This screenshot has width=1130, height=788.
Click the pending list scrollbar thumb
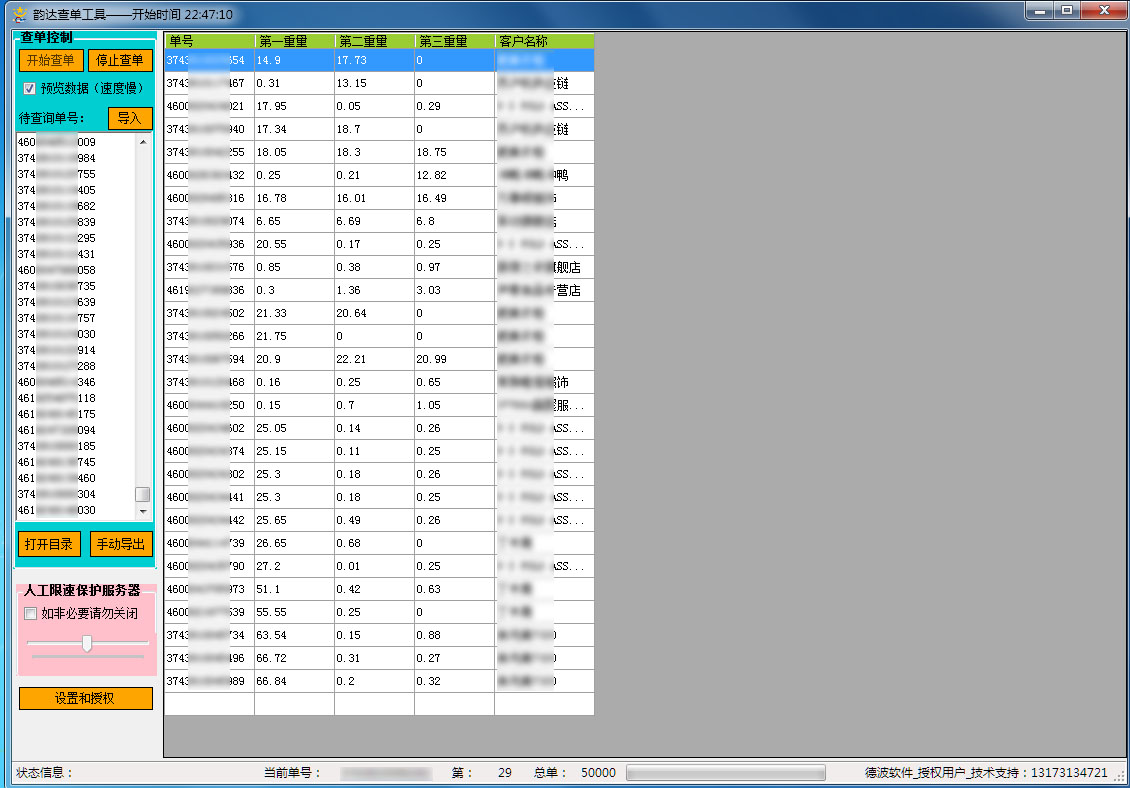tap(143, 495)
